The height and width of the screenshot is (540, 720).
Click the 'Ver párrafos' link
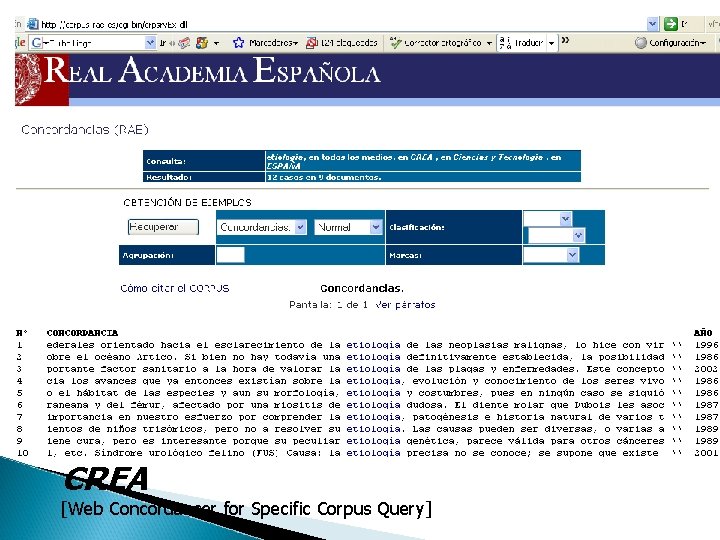pos(405,304)
